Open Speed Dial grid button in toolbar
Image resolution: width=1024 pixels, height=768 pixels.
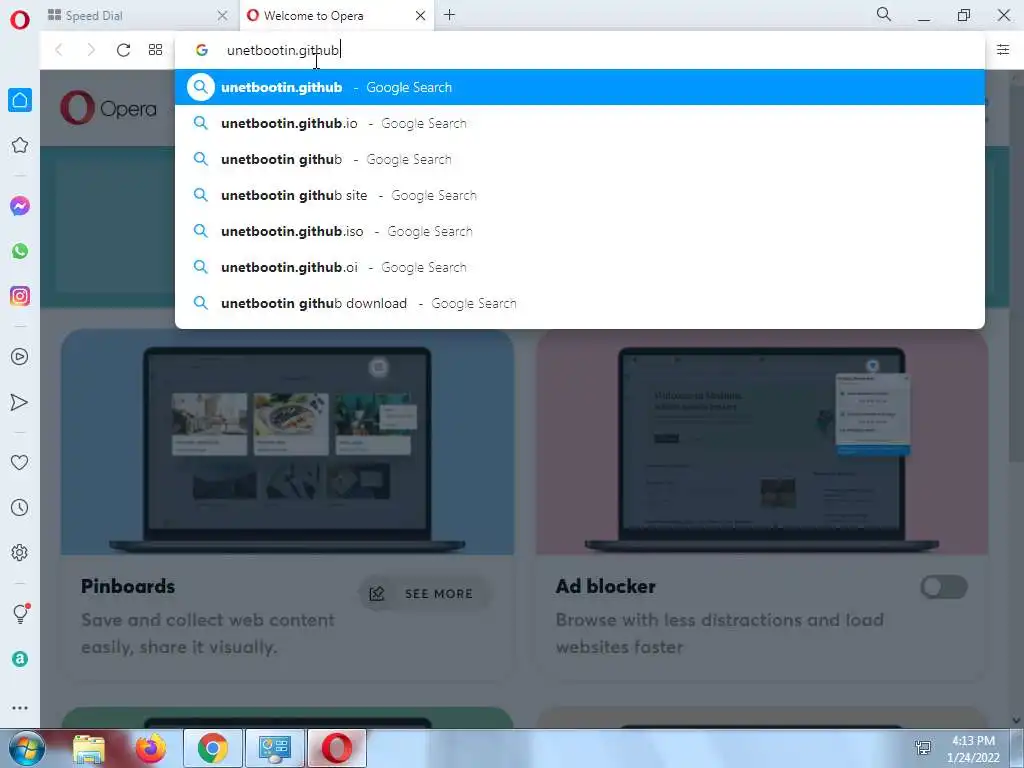(155, 50)
